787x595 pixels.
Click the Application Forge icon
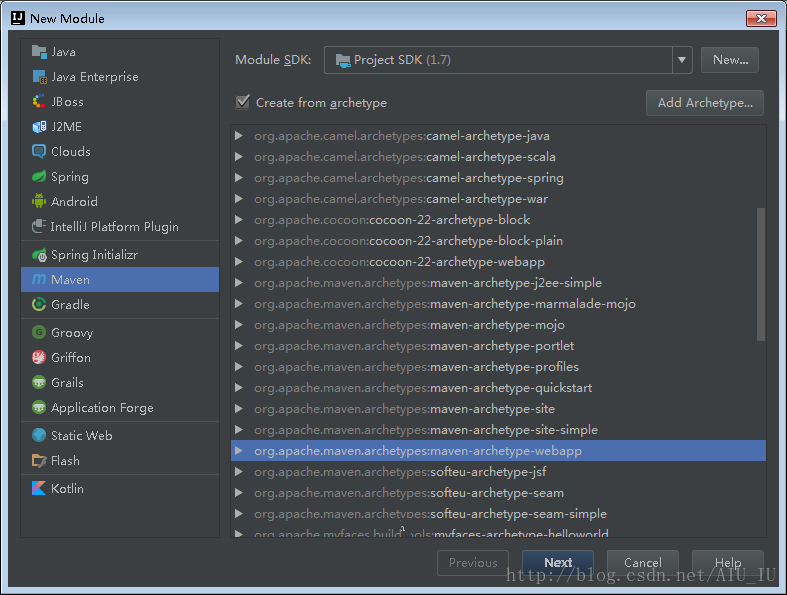[x=39, y=407]
